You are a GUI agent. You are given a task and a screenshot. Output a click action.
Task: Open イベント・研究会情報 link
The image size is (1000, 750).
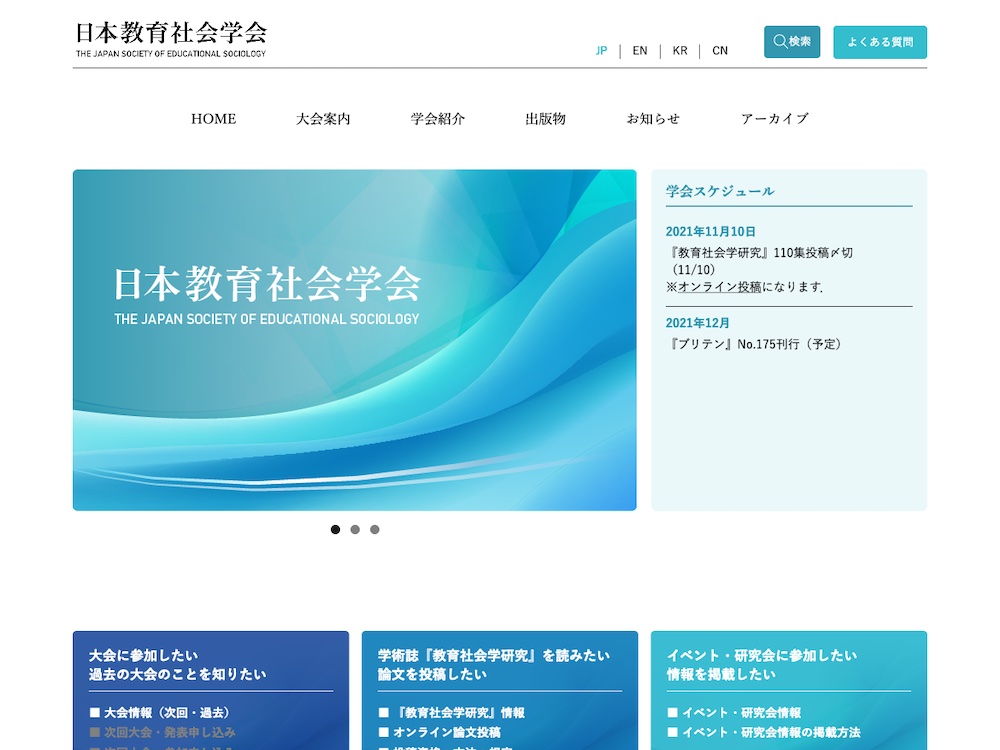click(x=734, y=712)
